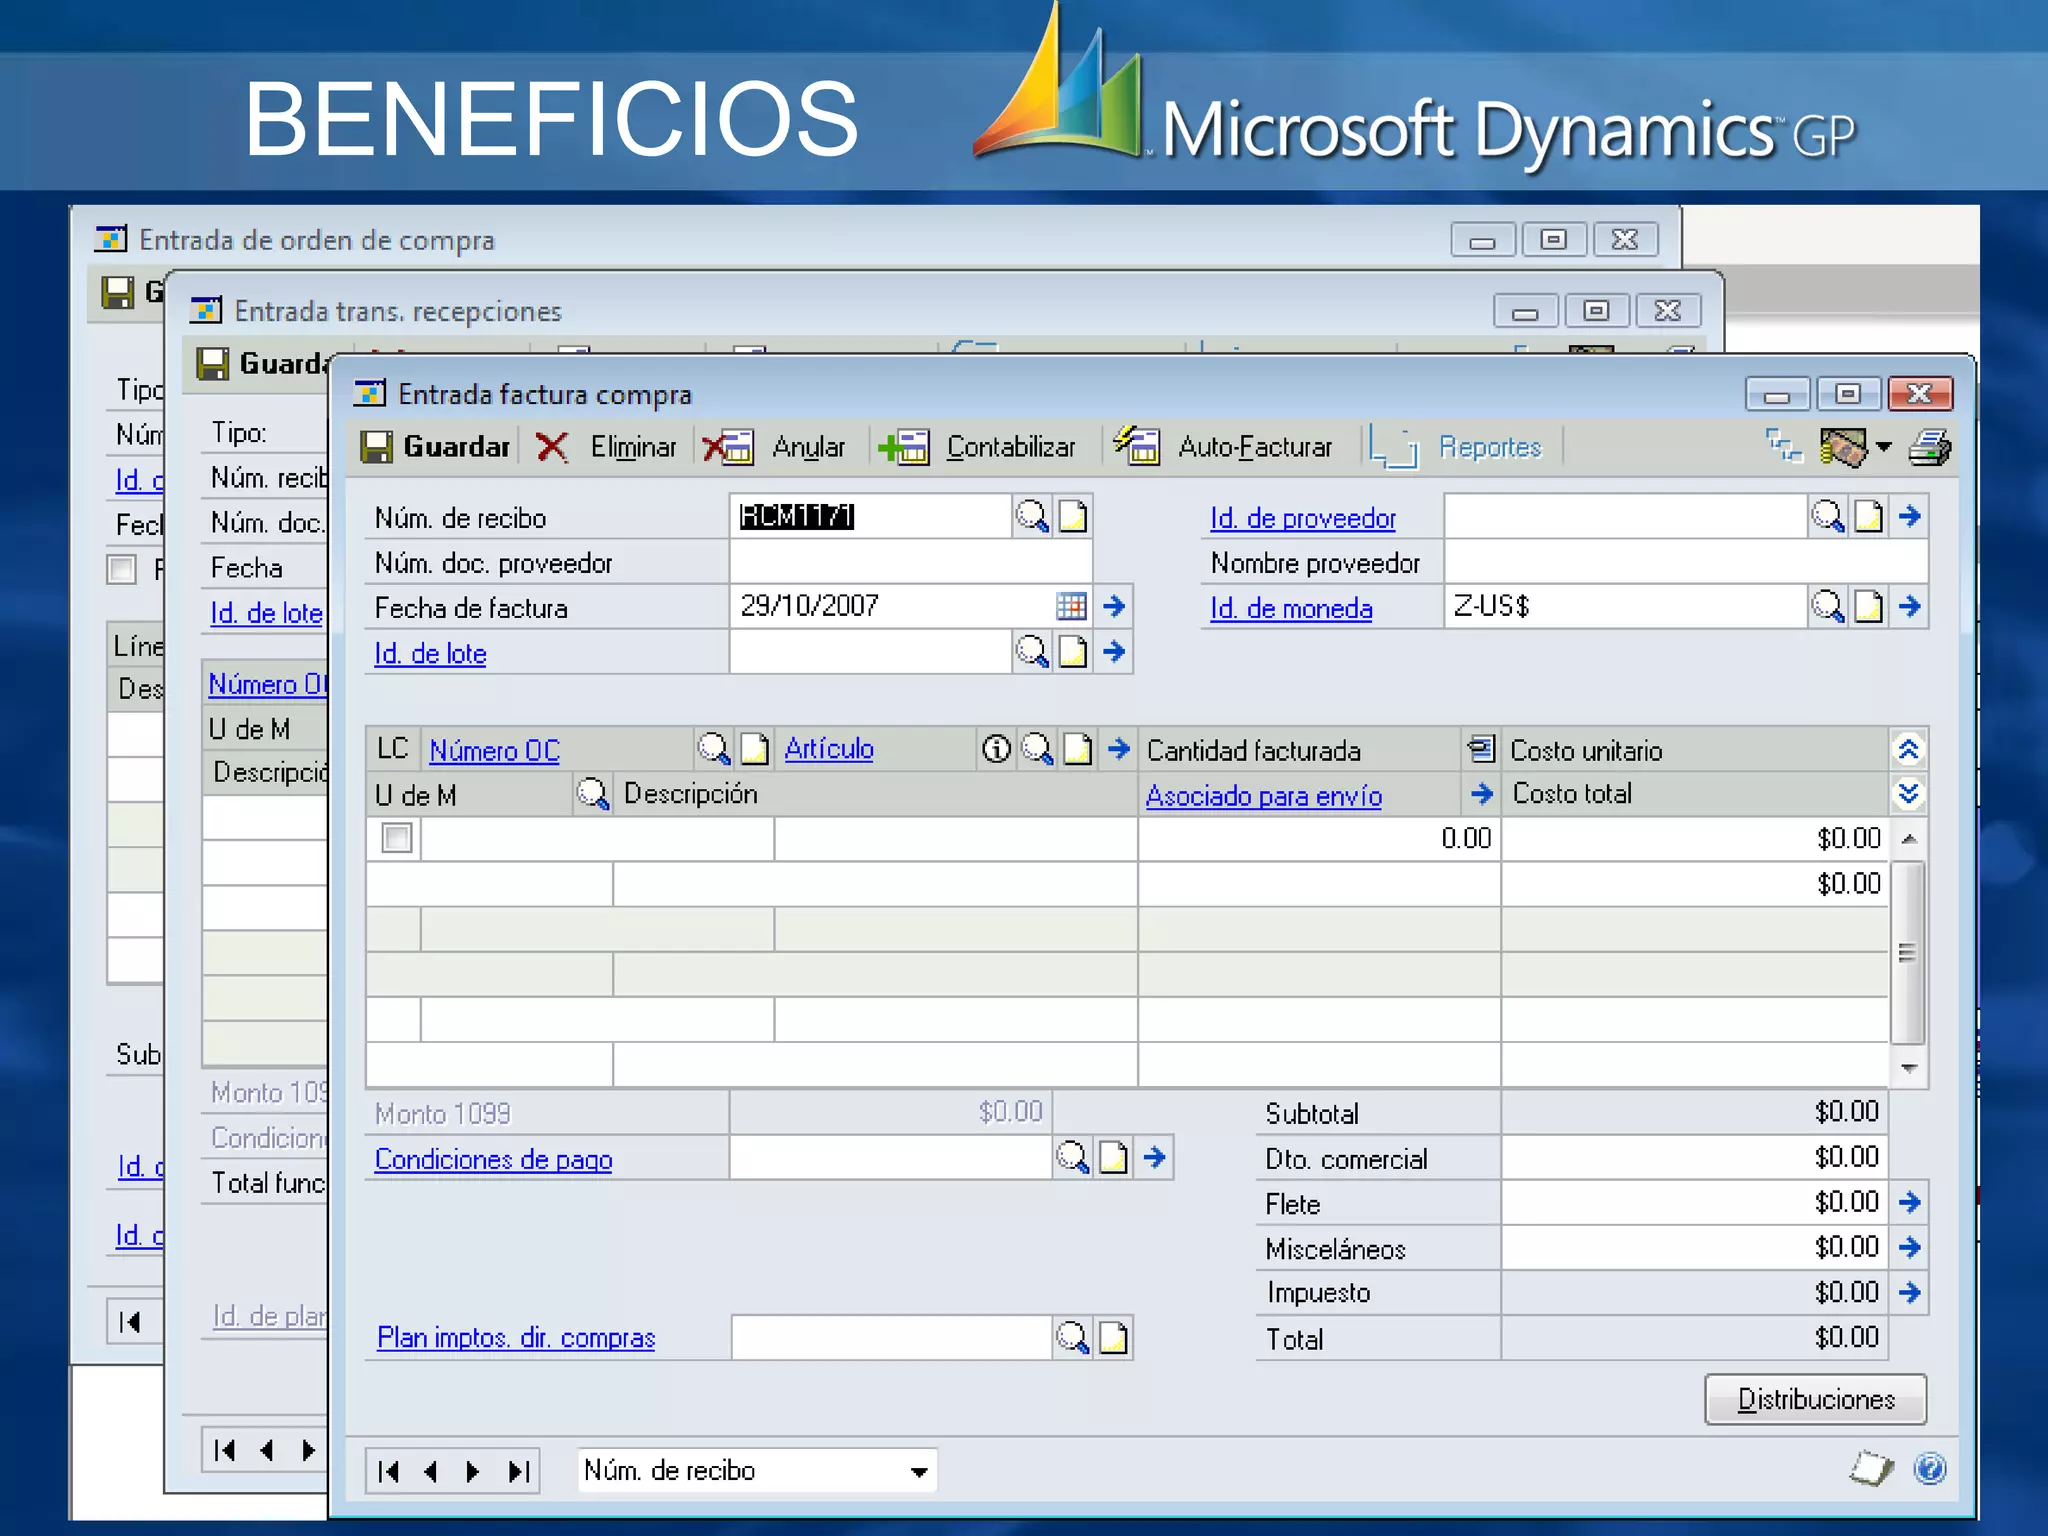Open the Reportes toolbar item
The height and width of the screenshot is (1536, 2048).
click(1456, 446)
